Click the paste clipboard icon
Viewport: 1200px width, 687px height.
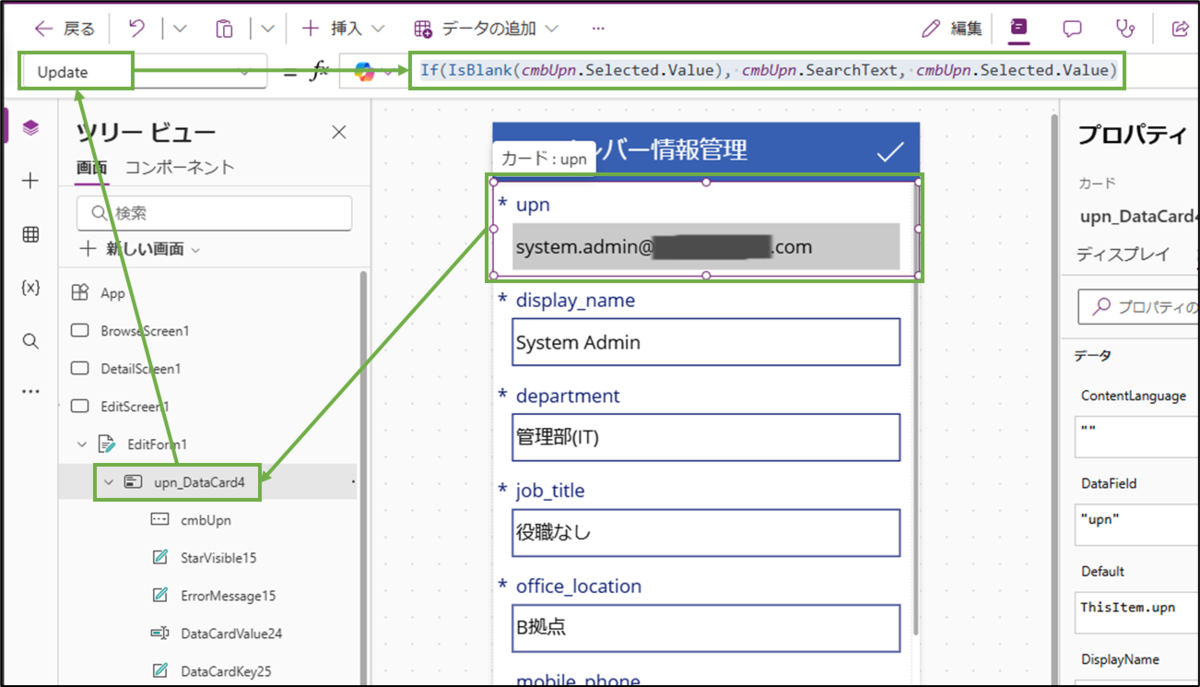(225, 28)
